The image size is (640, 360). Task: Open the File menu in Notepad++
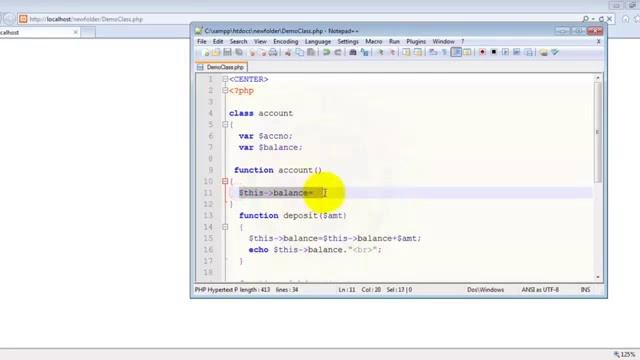[x=202, y=42]
